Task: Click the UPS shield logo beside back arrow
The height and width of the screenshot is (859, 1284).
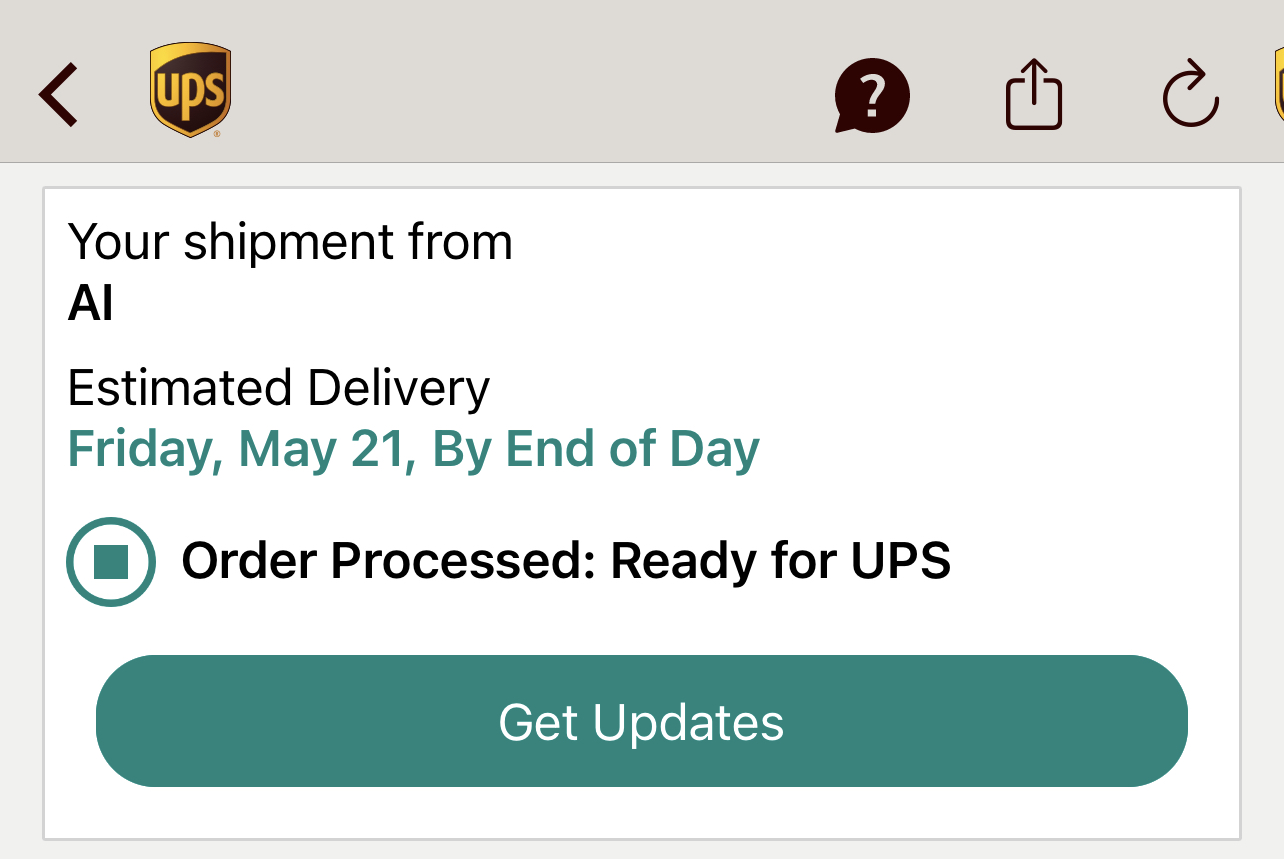Action: pos(190,90)
